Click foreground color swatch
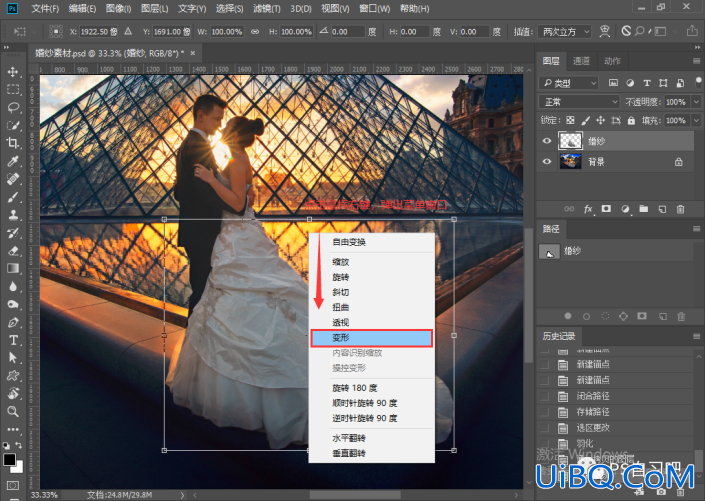Image resolution: width=705 pixels, height=501 pixels. pyautogui.click(x=9, y=459)
